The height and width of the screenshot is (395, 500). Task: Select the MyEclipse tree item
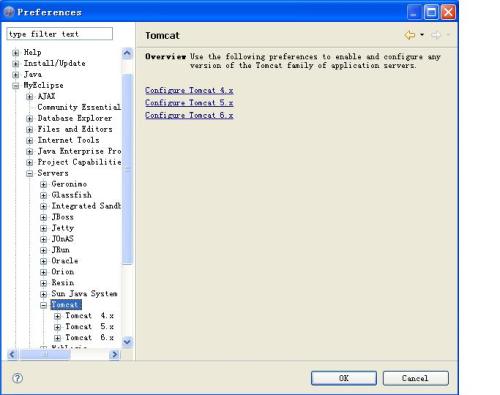tap(43, 85)
